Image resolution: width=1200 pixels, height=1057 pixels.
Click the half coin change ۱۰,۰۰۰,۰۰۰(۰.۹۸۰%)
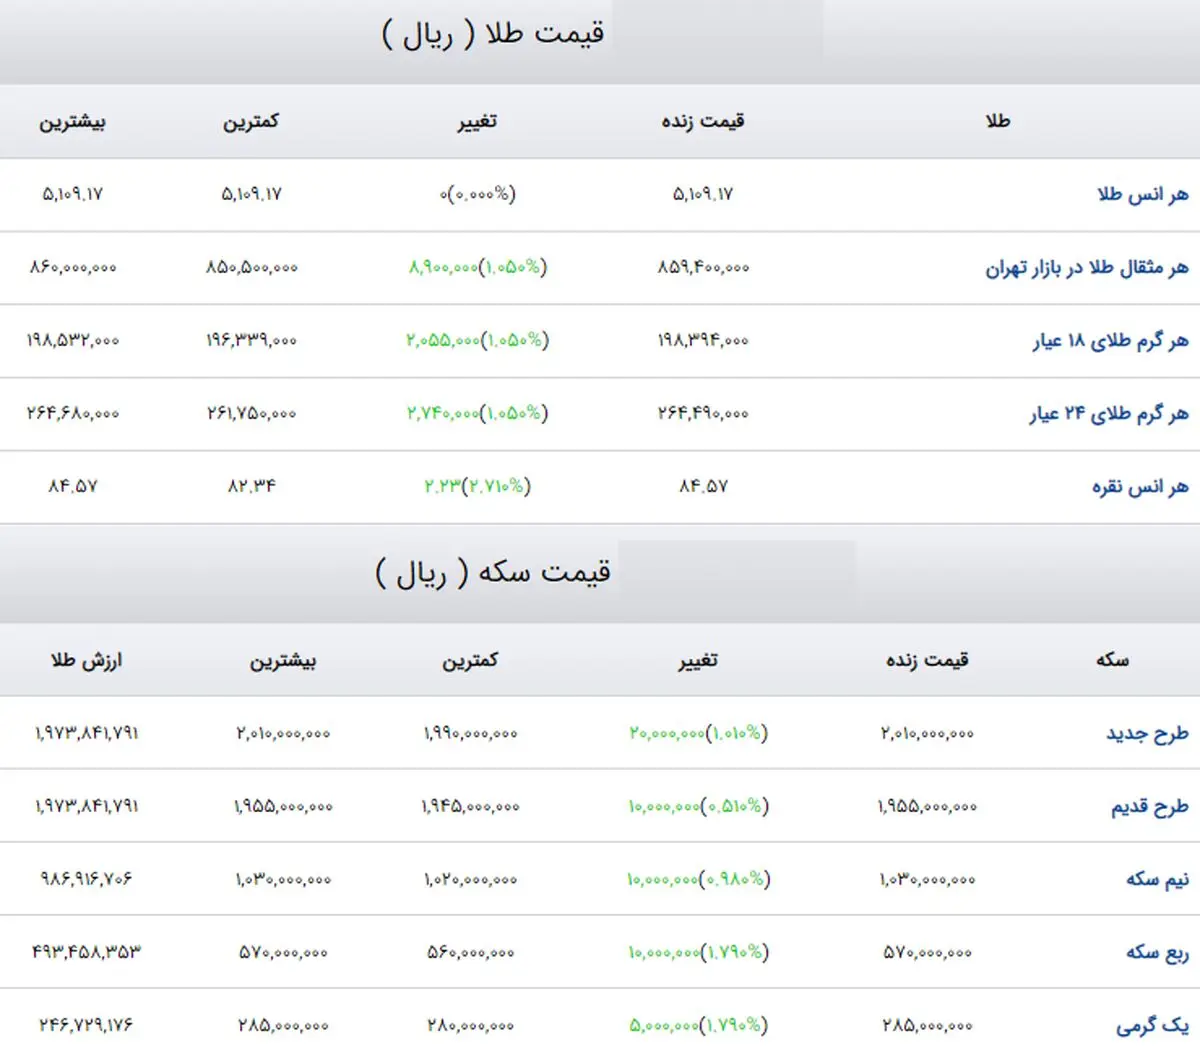click(698, 879)
